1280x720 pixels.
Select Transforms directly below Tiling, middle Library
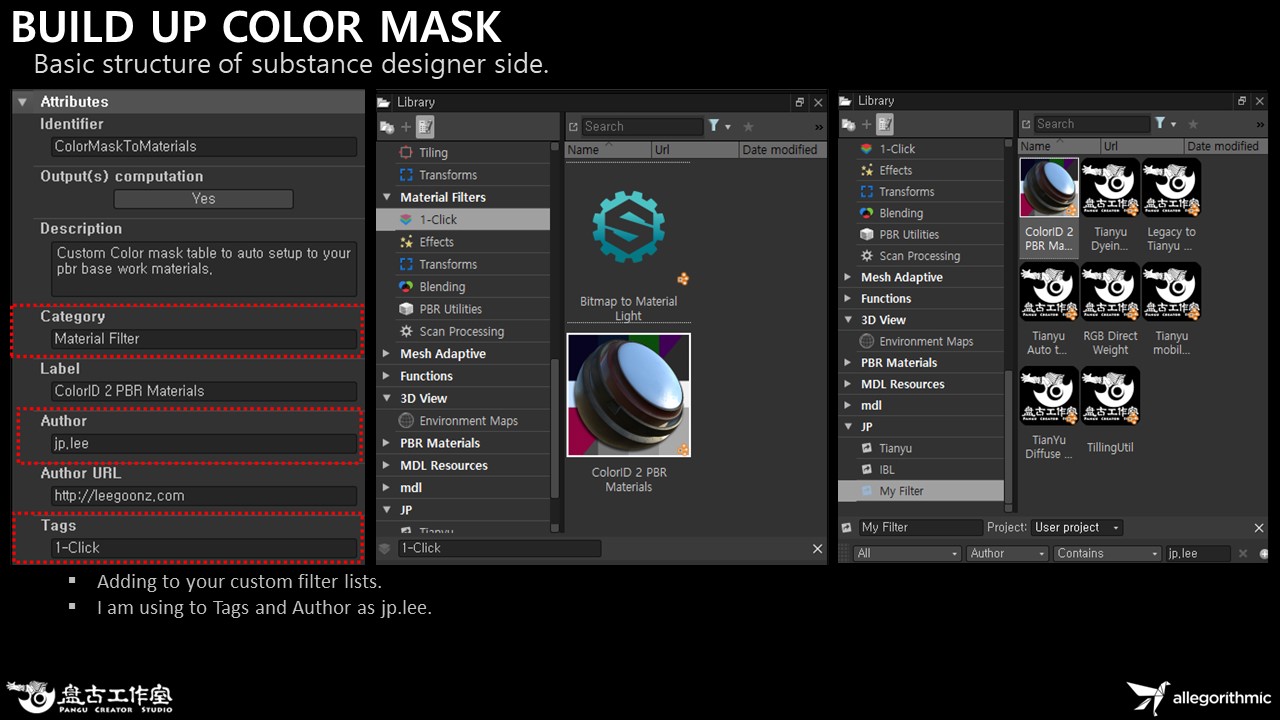(463, 175)
